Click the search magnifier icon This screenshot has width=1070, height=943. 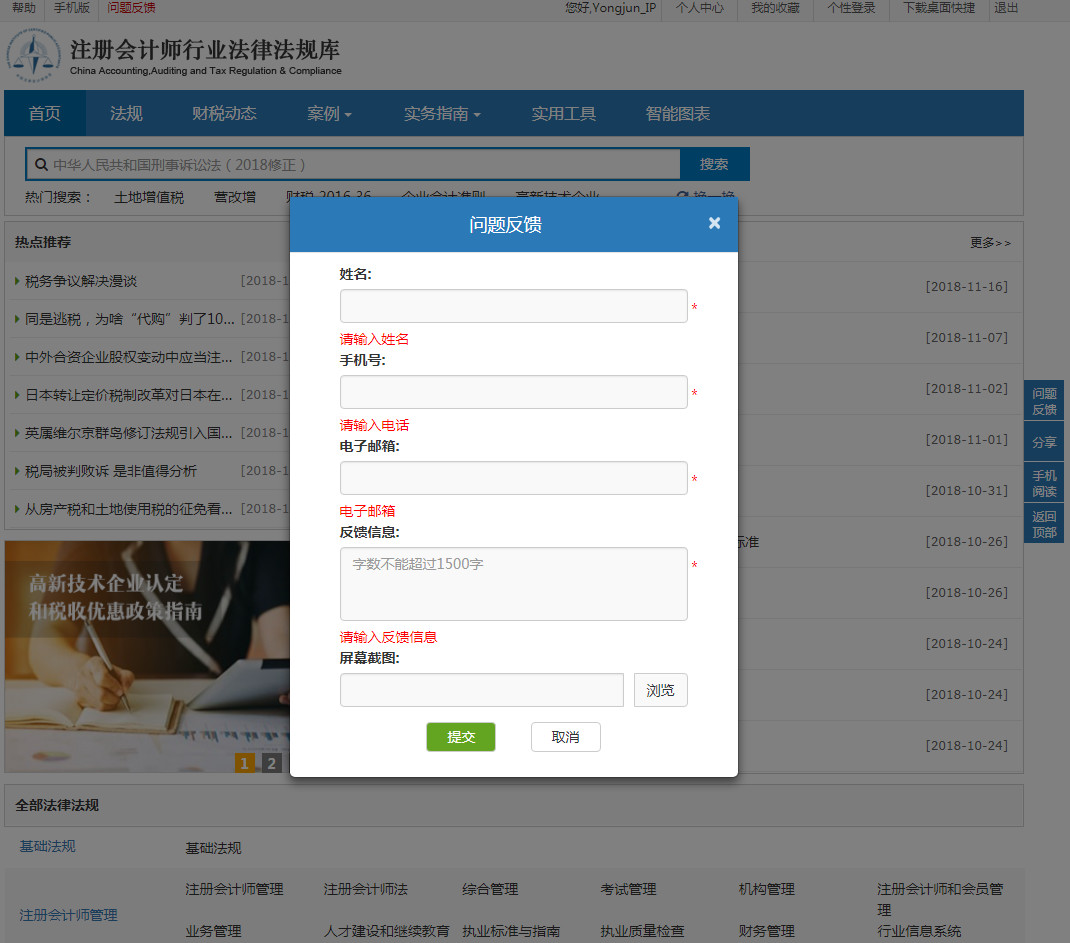pyautogui.click(x=41, y=164)
